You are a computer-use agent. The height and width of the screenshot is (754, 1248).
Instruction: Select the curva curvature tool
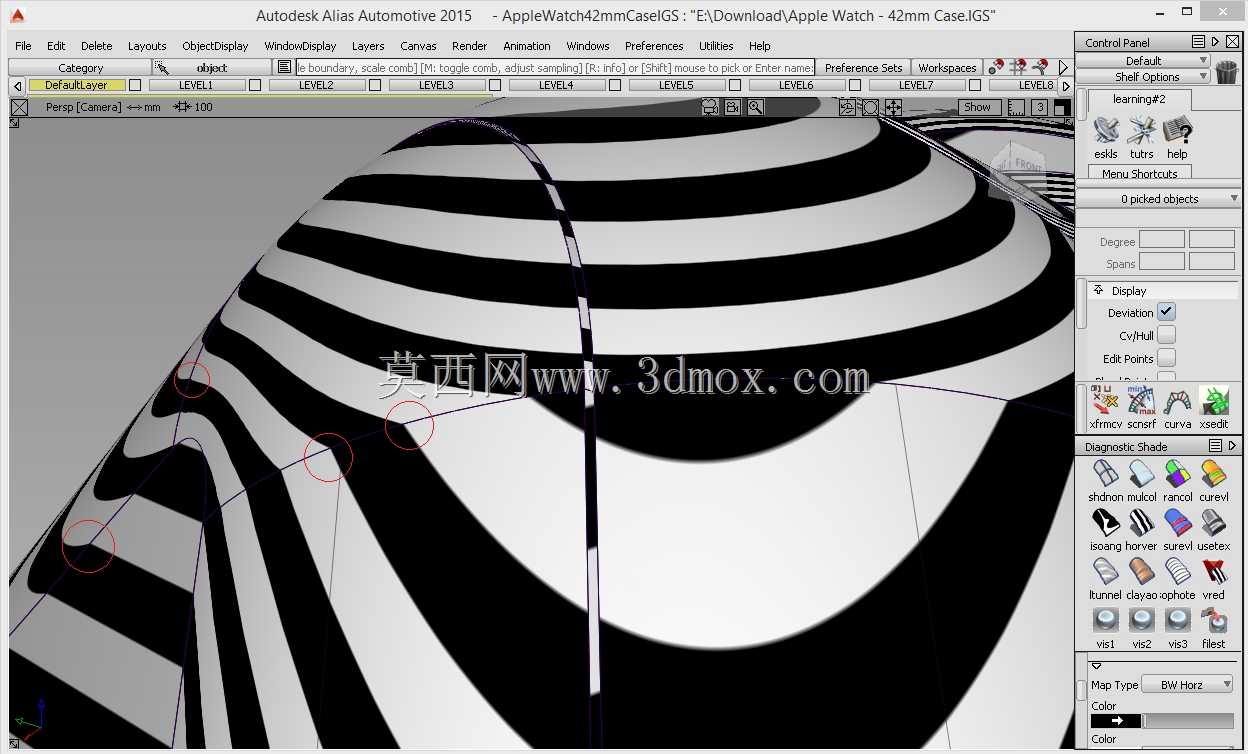[x=1177, y=402]
